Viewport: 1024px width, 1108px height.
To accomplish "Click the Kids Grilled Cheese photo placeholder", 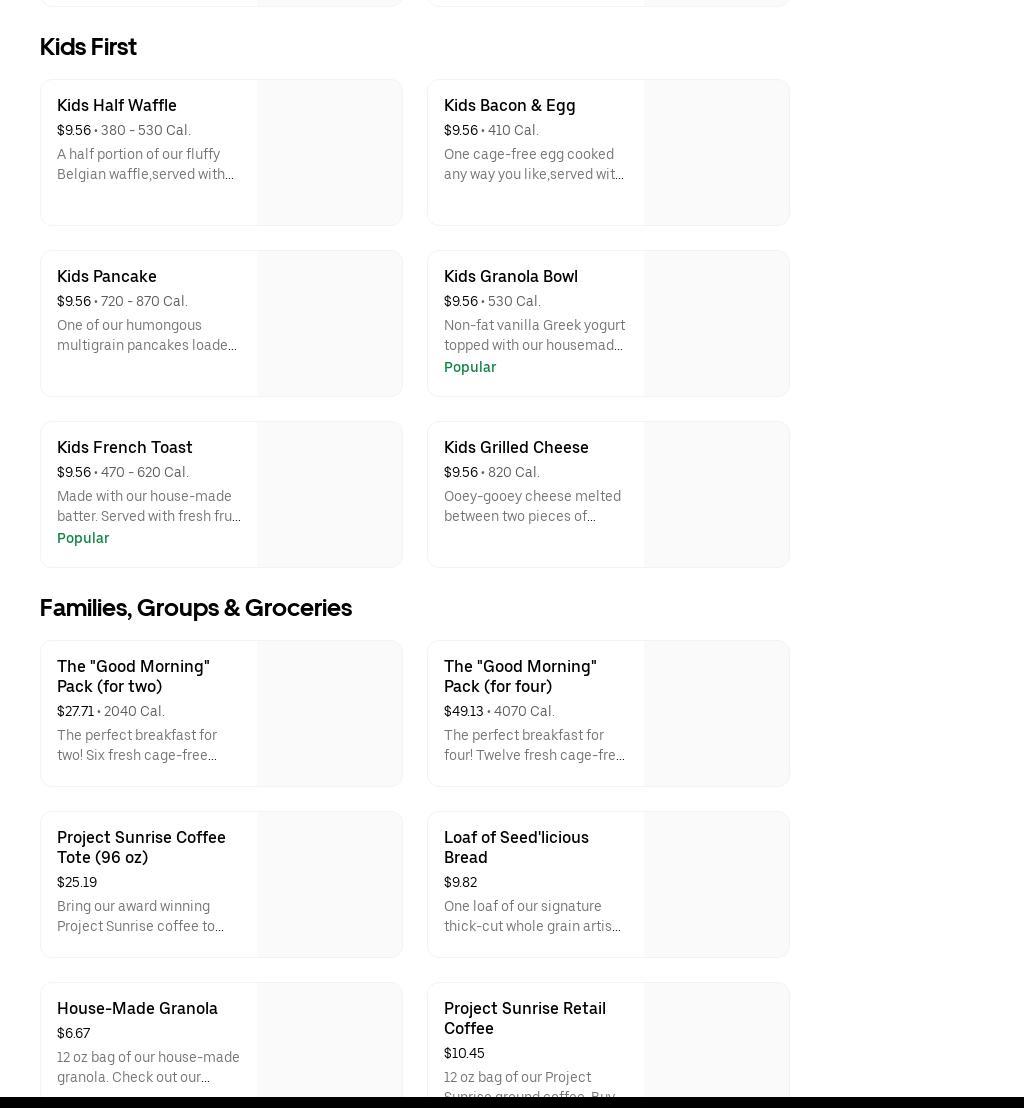I will (716, 495).
